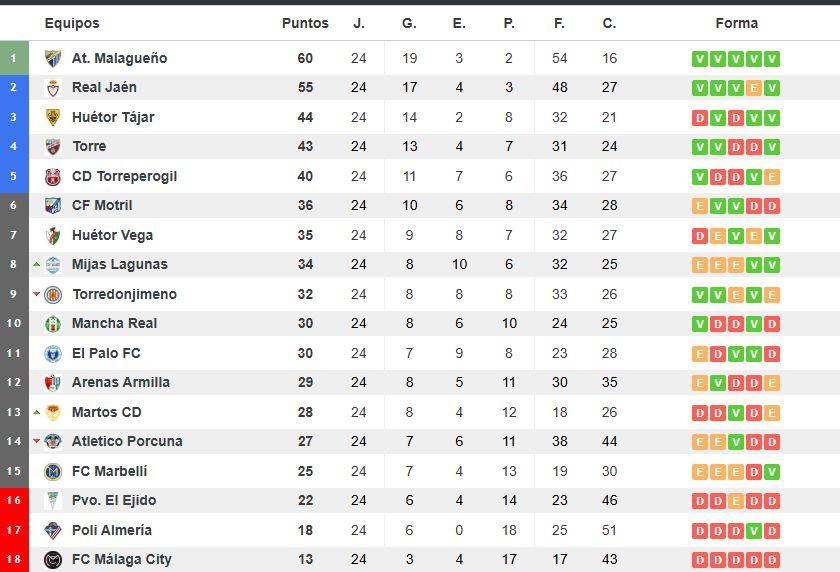Click the Huétor Tájar team badge
The height and width of the screenshot is (572, 840).
point(52,117)
